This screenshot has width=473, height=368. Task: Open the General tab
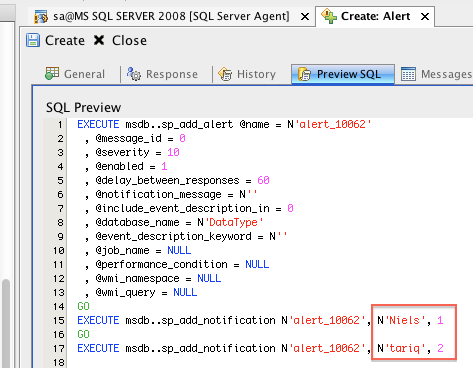click(x=75, y=74)
